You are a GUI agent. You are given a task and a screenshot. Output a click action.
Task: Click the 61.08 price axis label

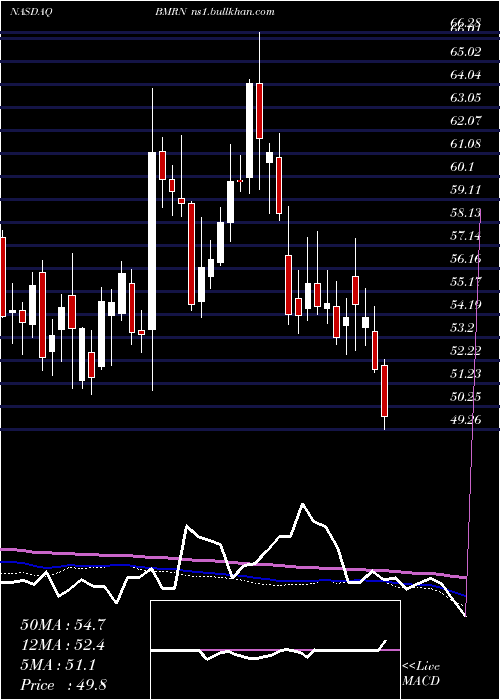click(465, 144)
